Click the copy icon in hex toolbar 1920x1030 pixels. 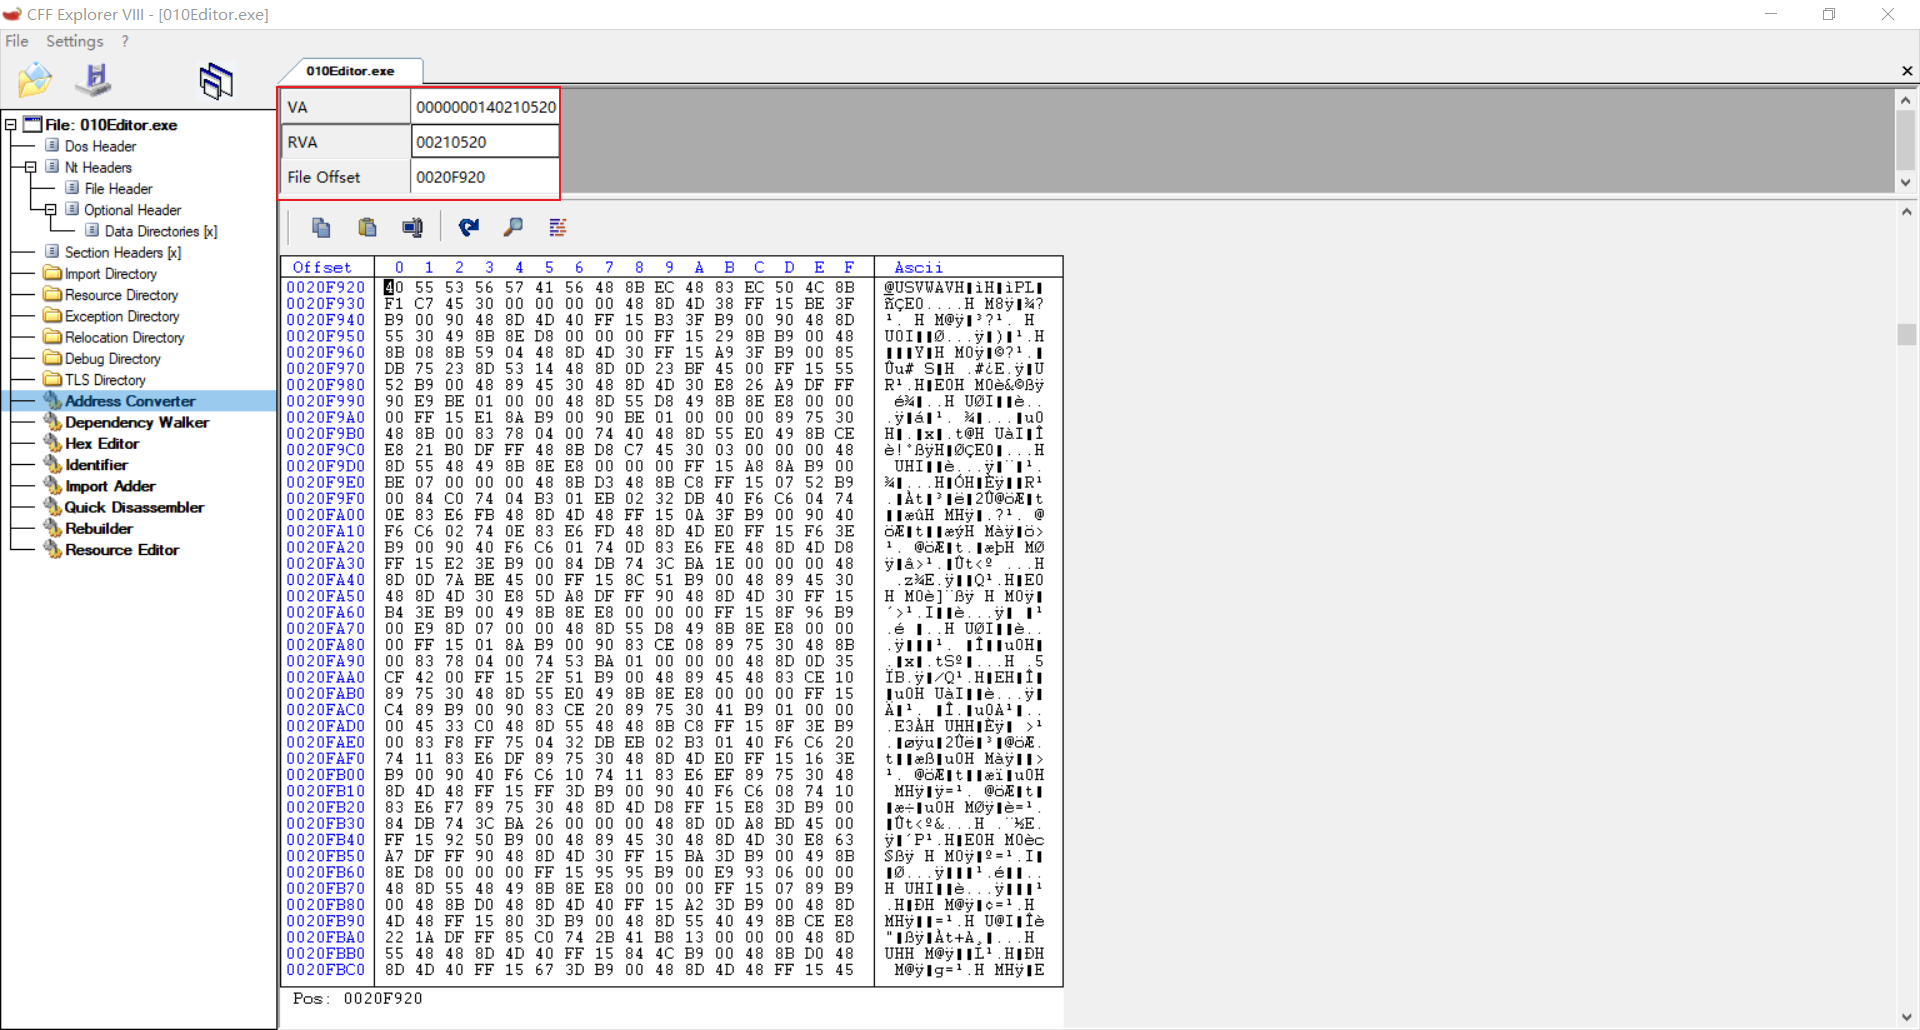[x=321, y=228]
